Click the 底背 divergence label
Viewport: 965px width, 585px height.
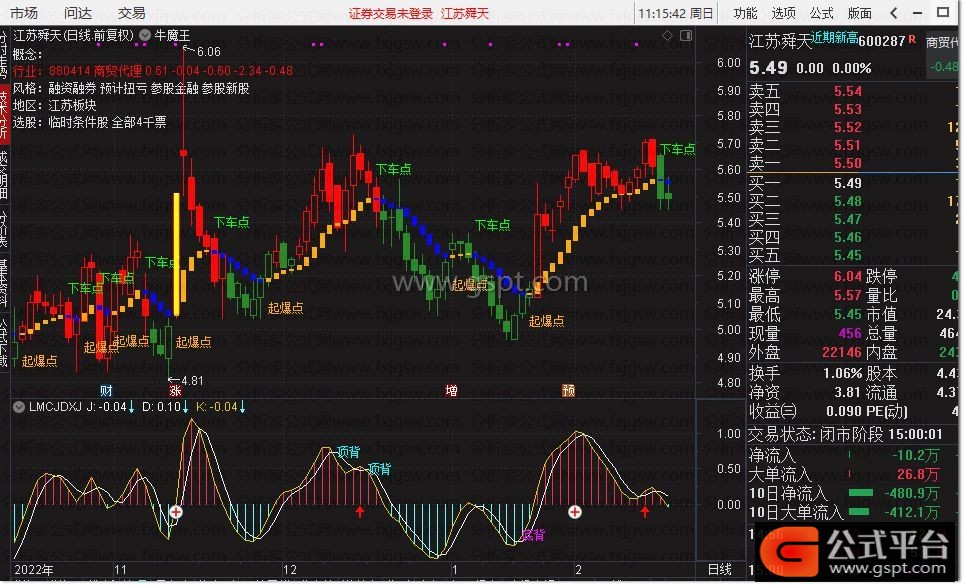[533, 535]
